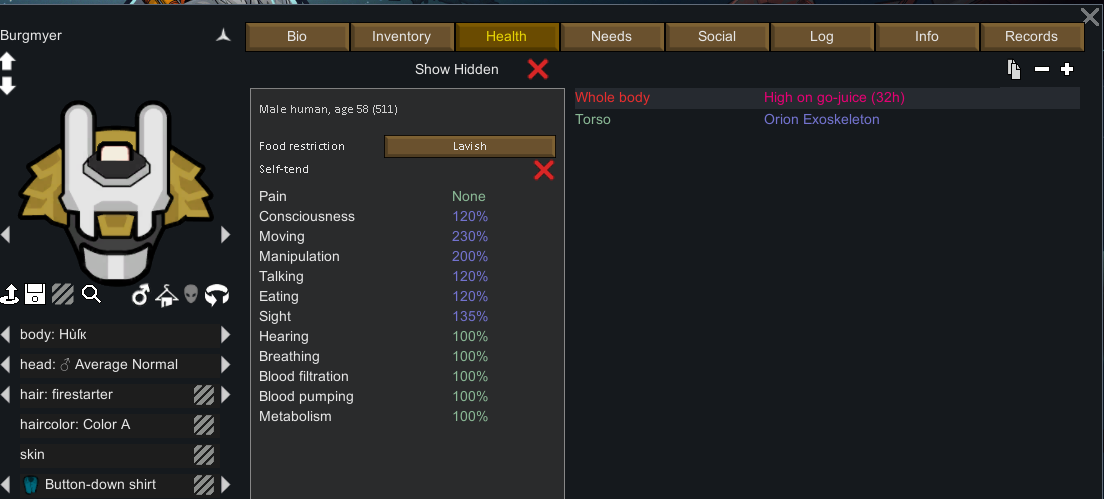1104x499 pixels.
Task: Click the minus icon to remove a hediff
Action: click(1042, 69)
